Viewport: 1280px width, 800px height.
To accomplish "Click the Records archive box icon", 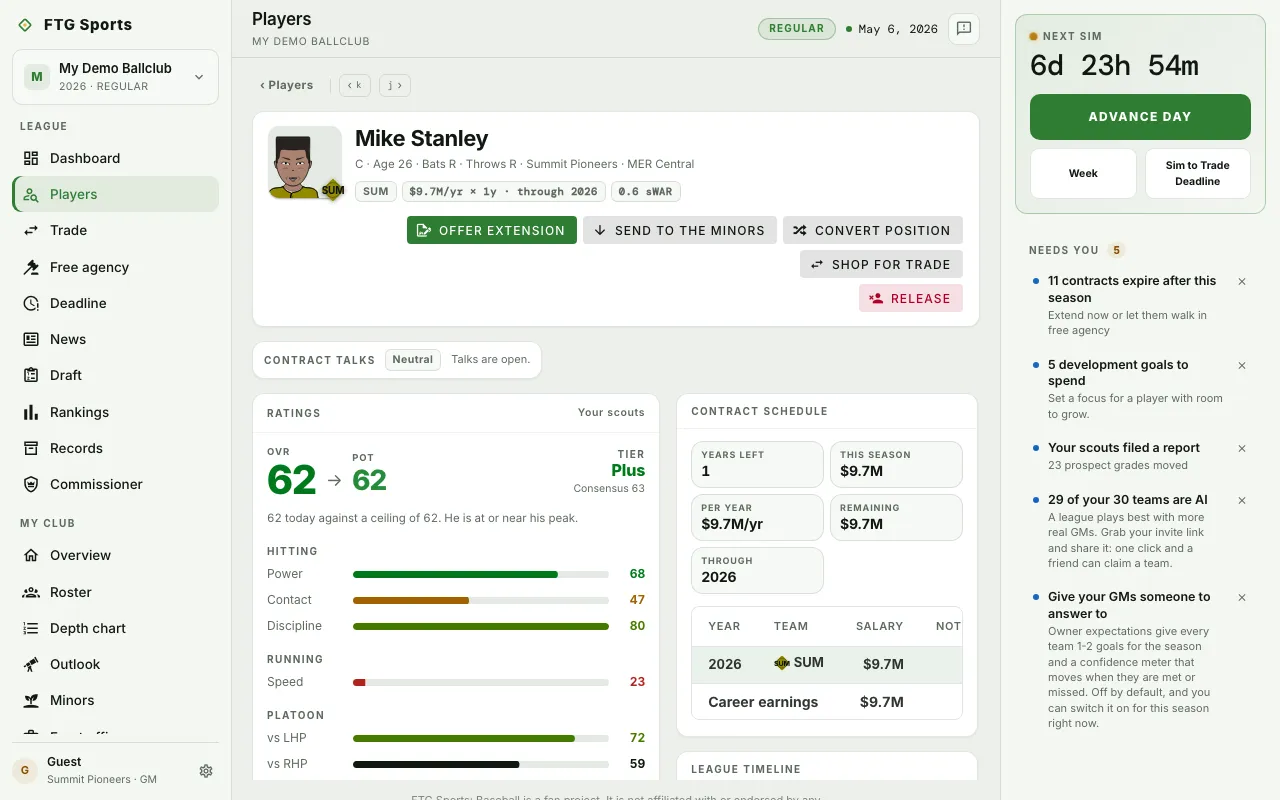I will pyautogui.click(x=31, y=448).
